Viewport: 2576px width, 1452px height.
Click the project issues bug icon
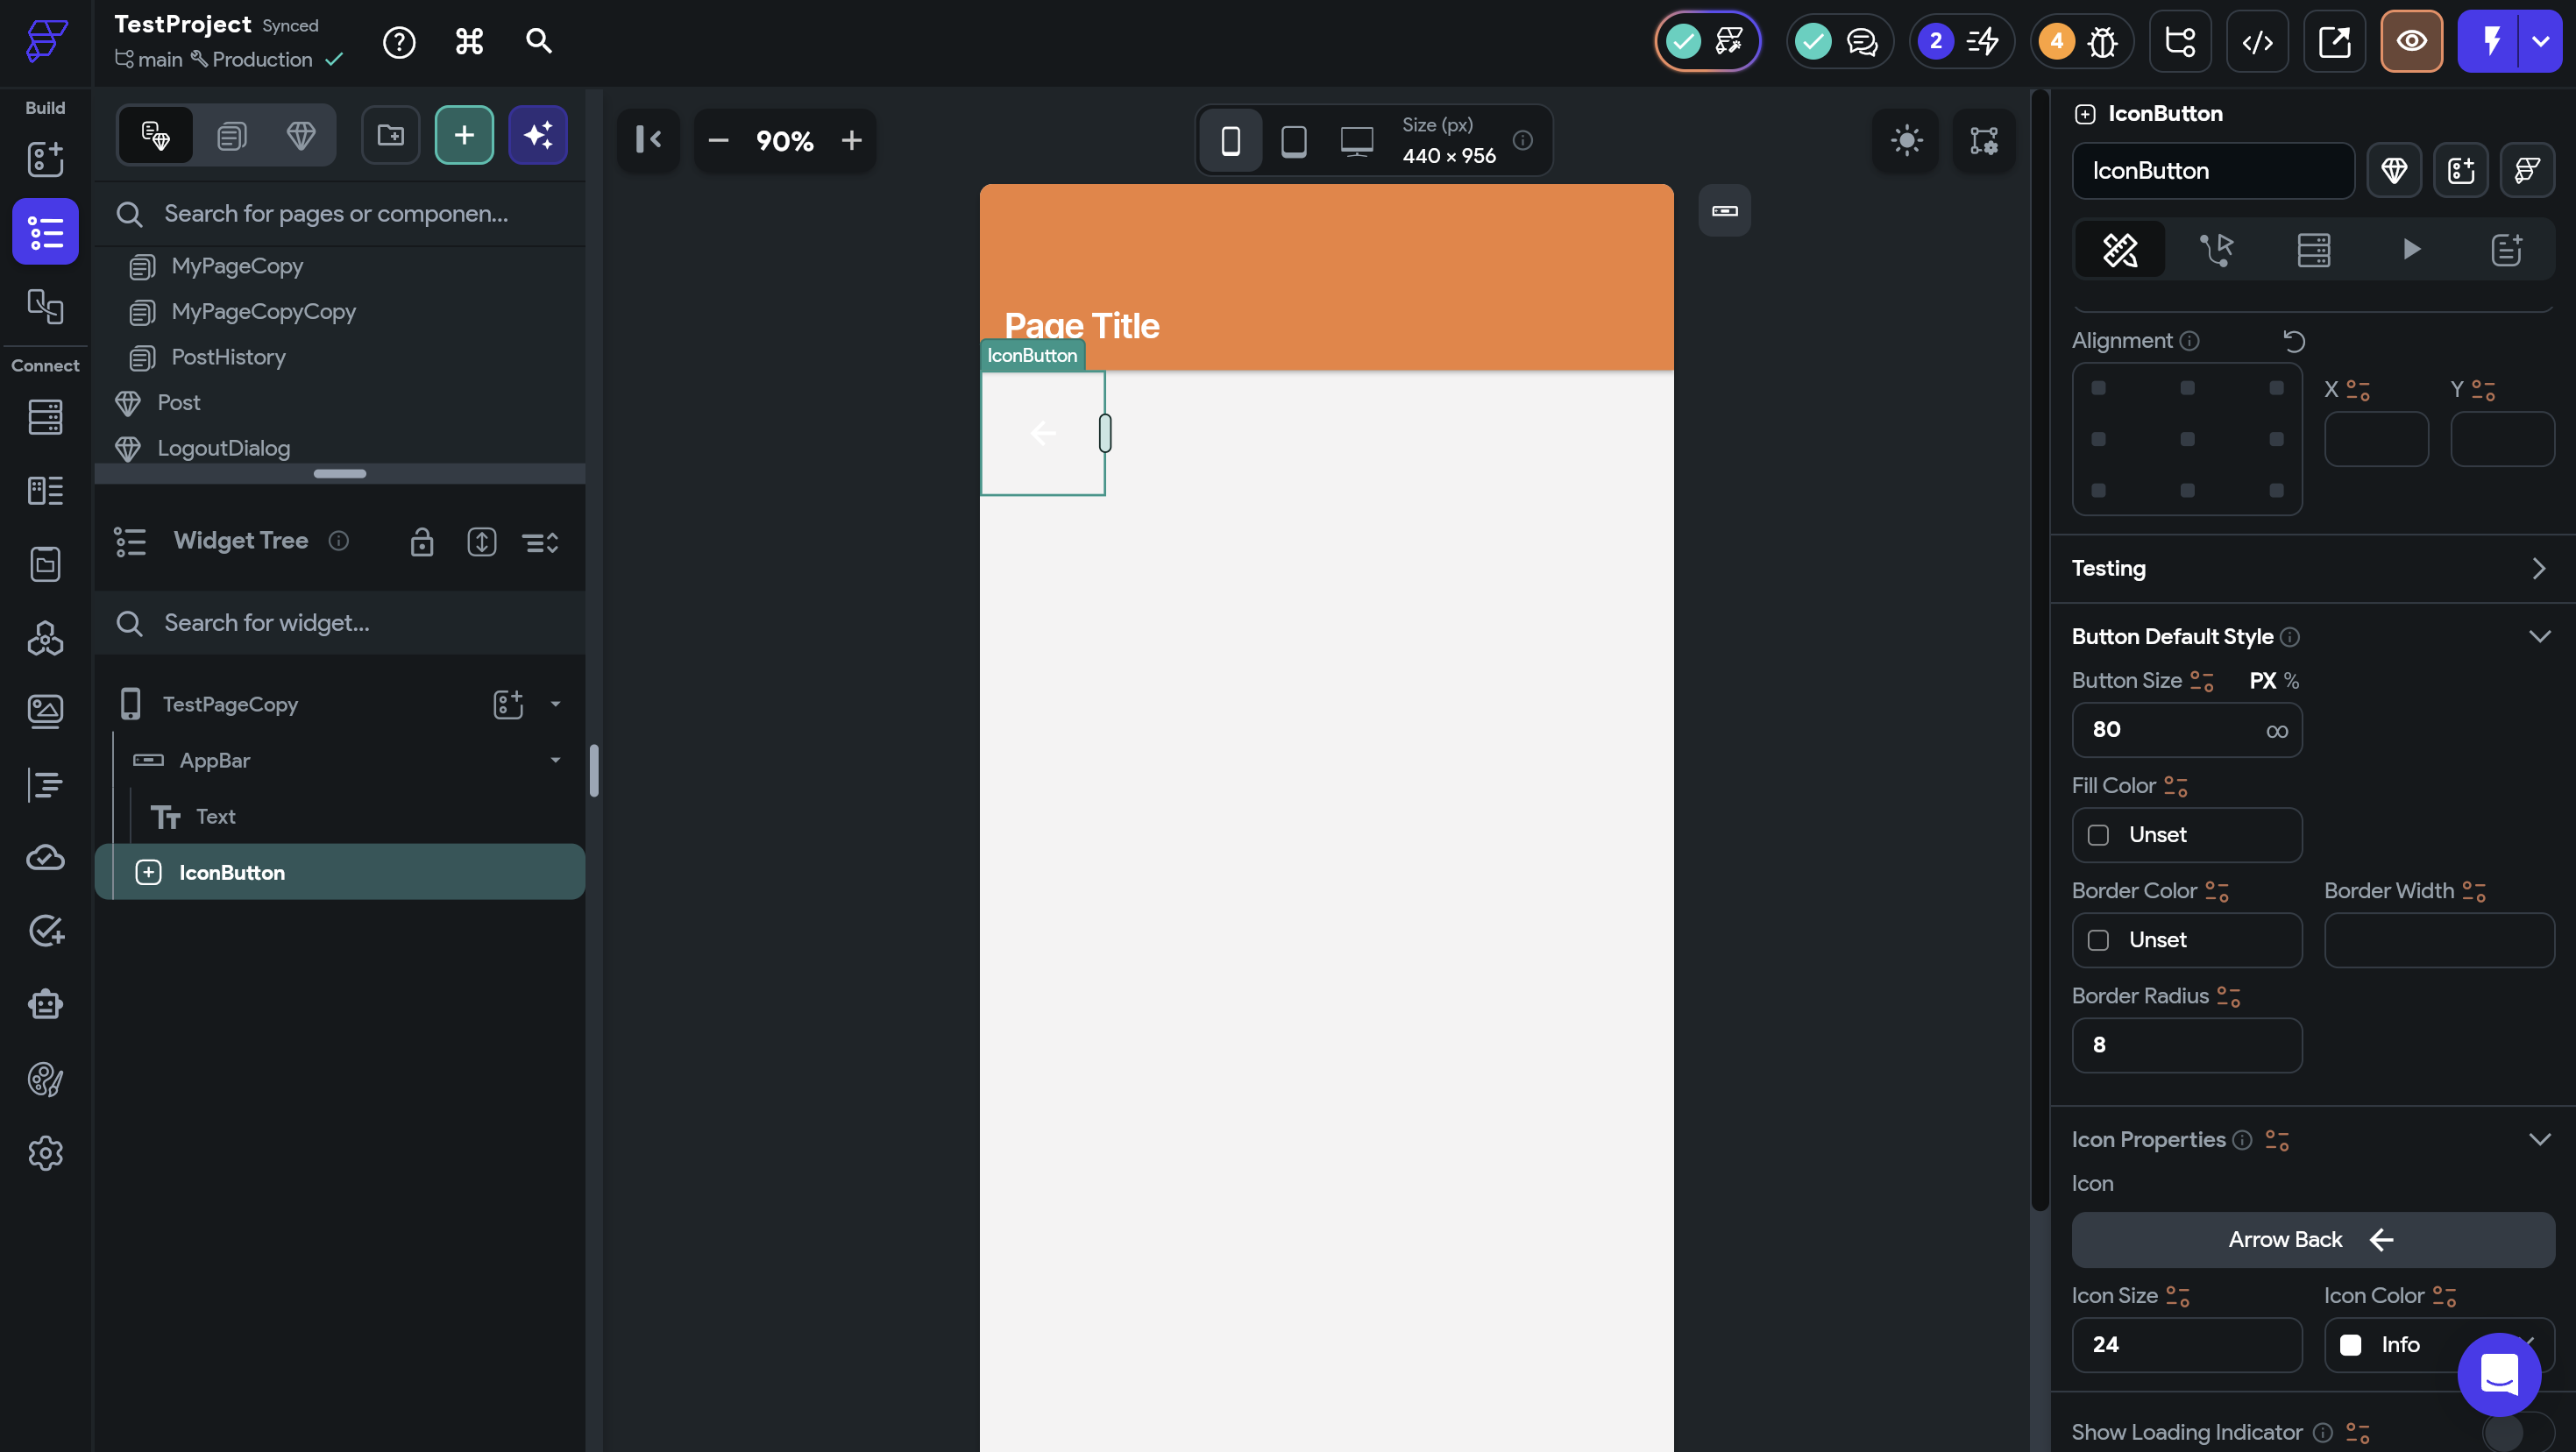click(2102, 42)
